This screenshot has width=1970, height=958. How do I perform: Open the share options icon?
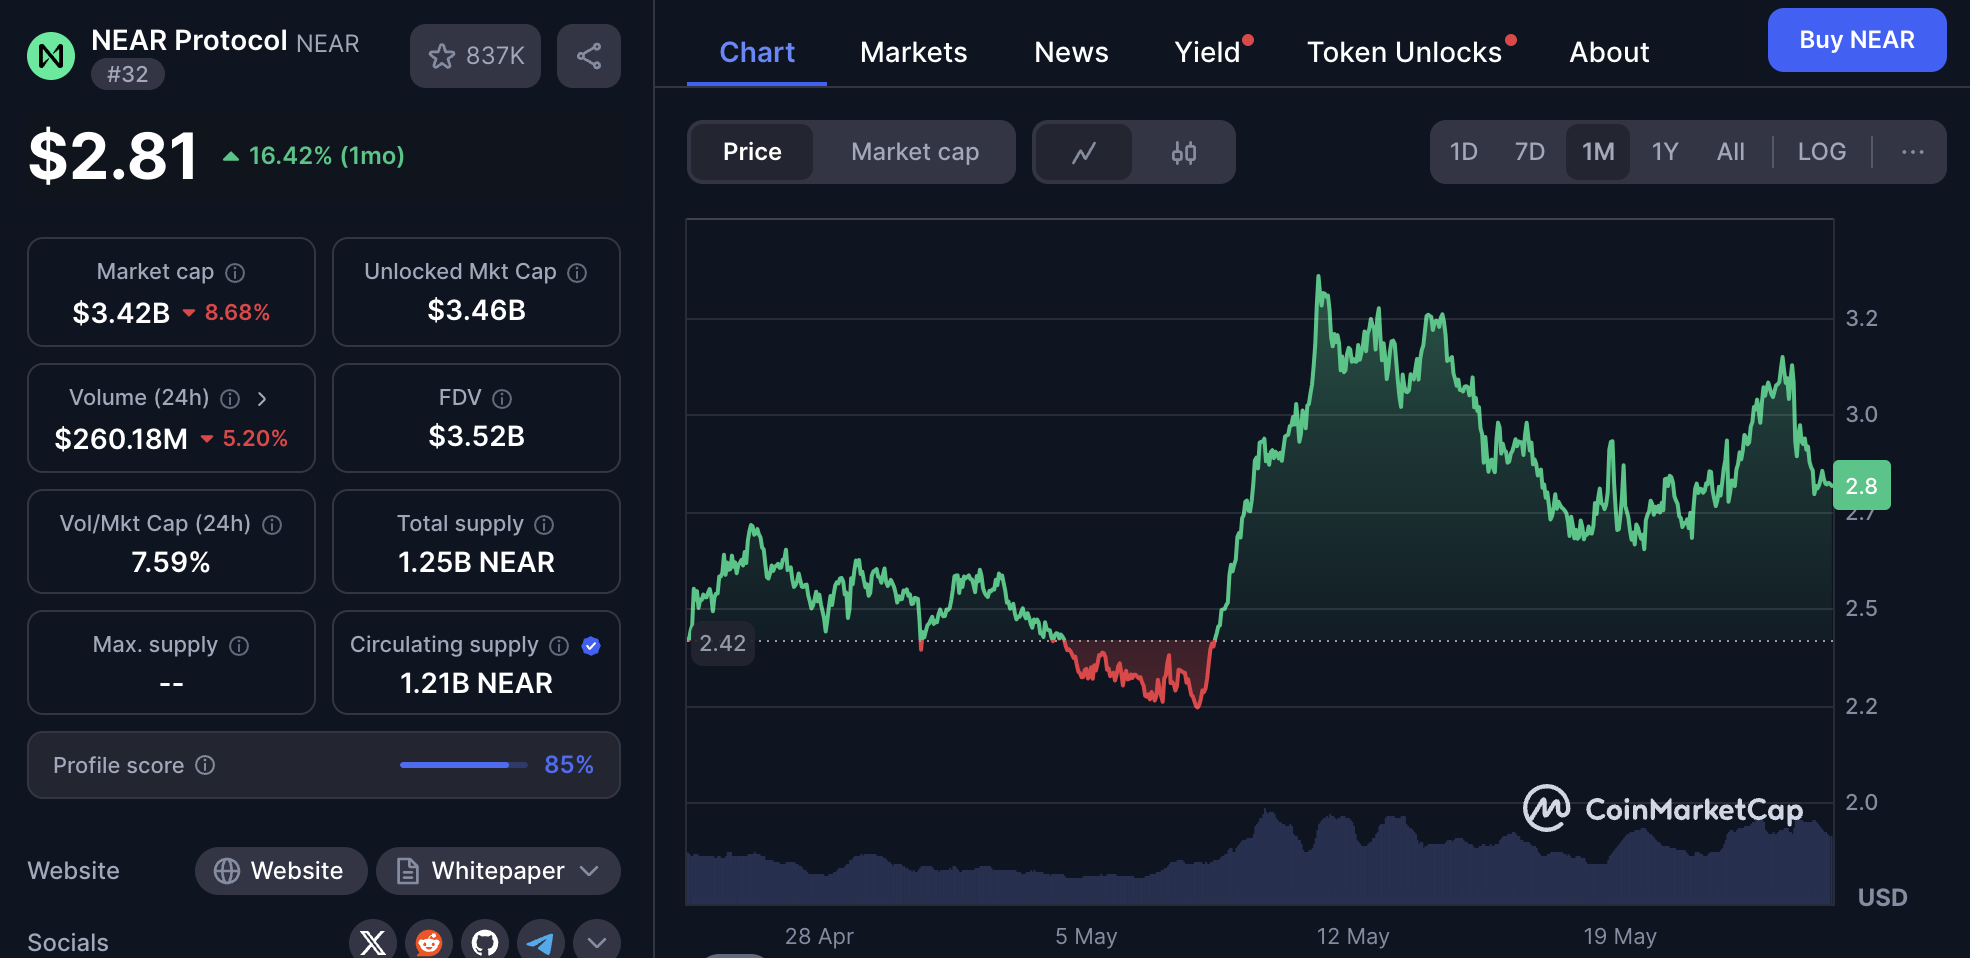(x=588, y=56)
